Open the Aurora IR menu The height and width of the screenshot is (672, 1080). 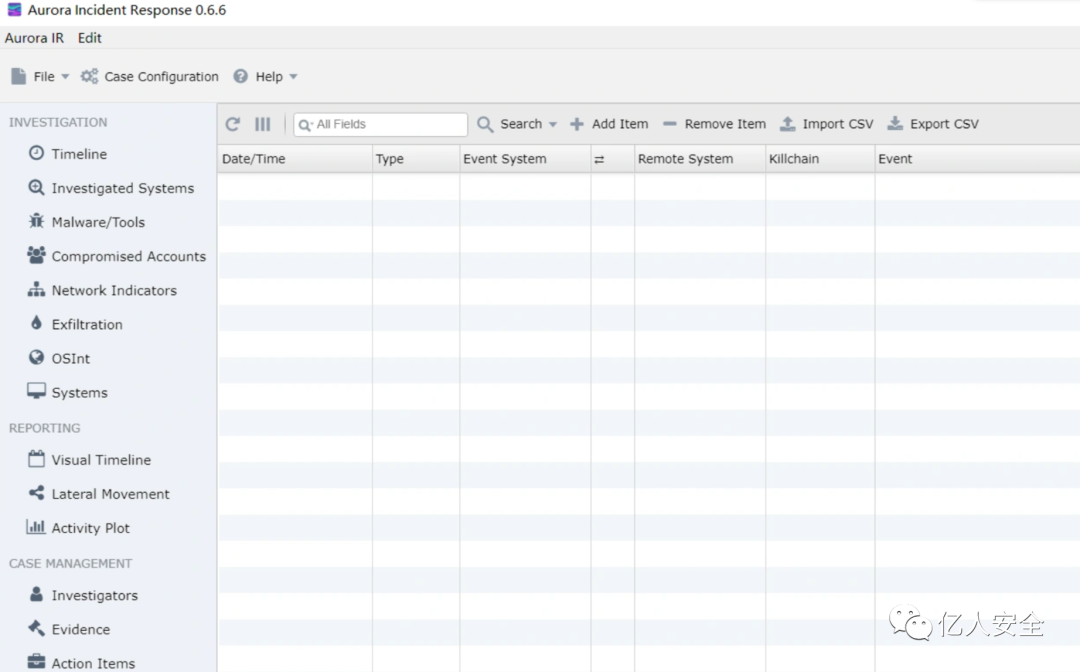coord(34,38)
